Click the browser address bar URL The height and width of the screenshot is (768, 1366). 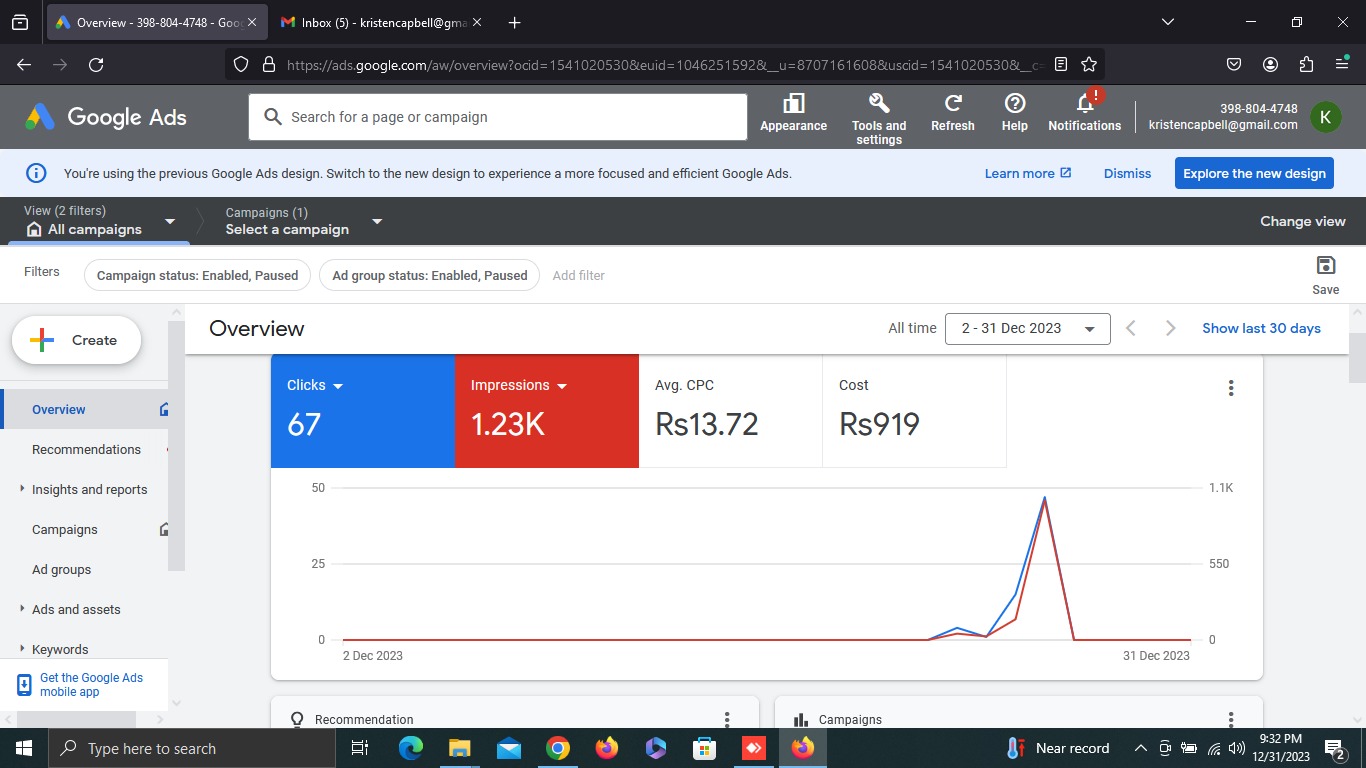click(665, 64)
